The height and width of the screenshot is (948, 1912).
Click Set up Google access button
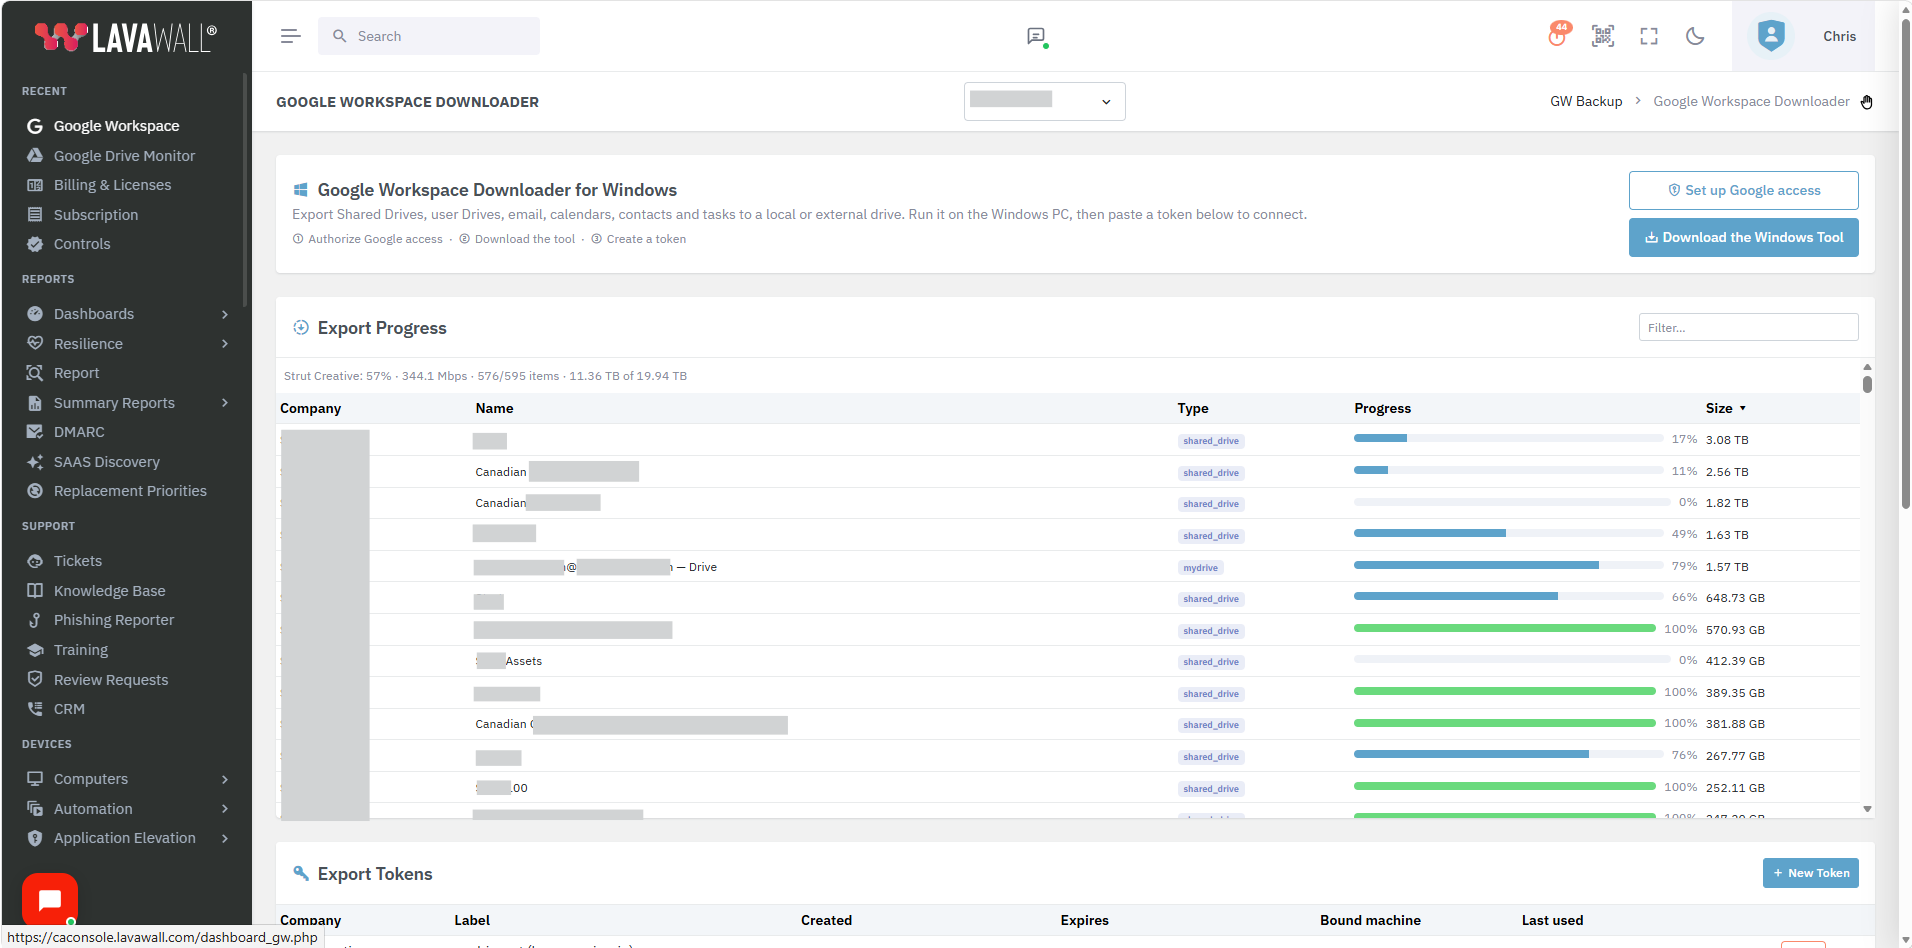point(1744,190)
